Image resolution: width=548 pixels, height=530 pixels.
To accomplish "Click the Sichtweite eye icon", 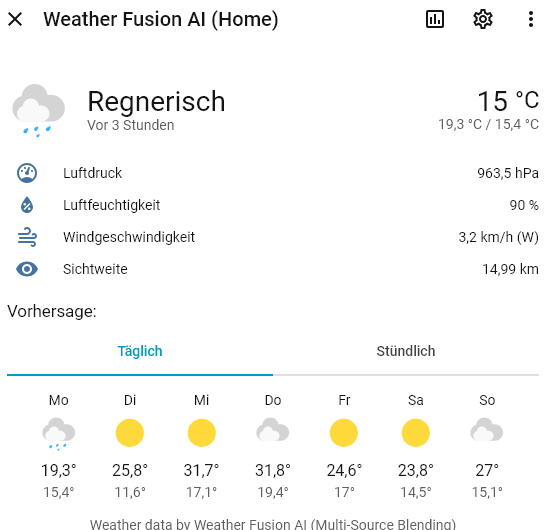I will [27, 269].
